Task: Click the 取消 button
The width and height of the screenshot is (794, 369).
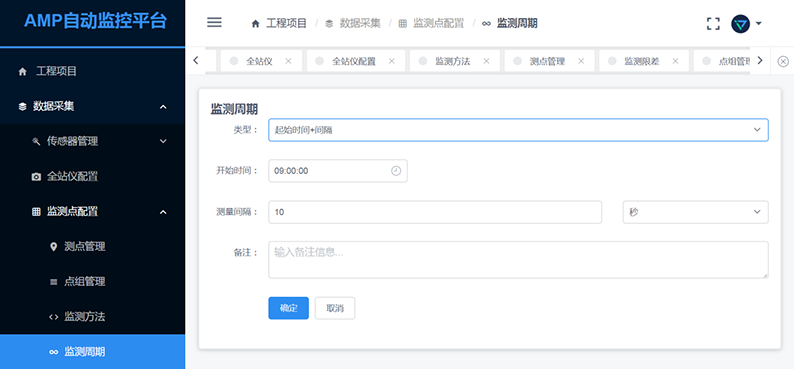Action: click(335, 308)
